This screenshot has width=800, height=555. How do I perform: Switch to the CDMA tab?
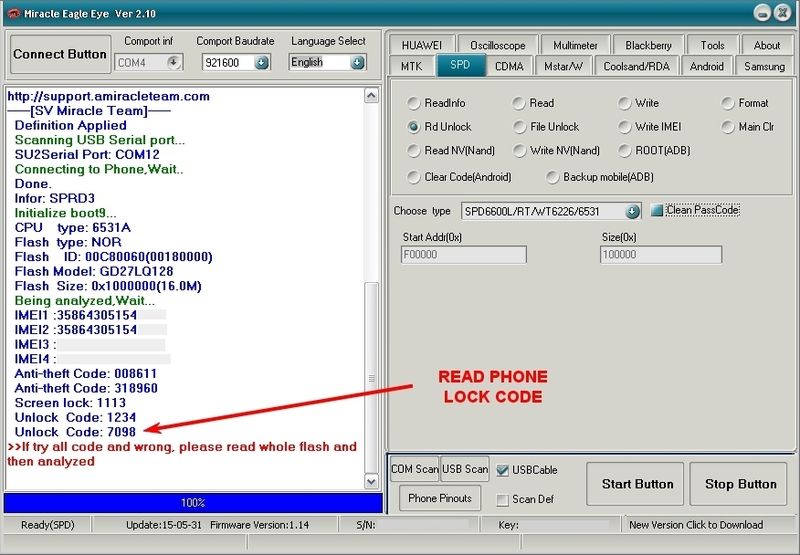tap(509, 66)
